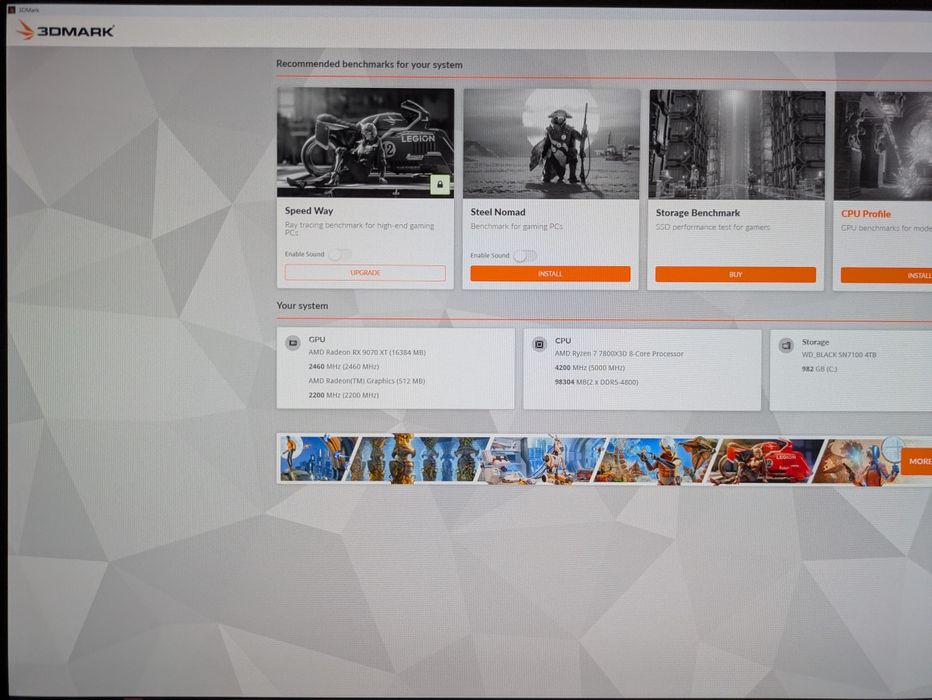Click '982 GB (C:)' storage text
Viewport: 932px width, 700px height.
819,369
